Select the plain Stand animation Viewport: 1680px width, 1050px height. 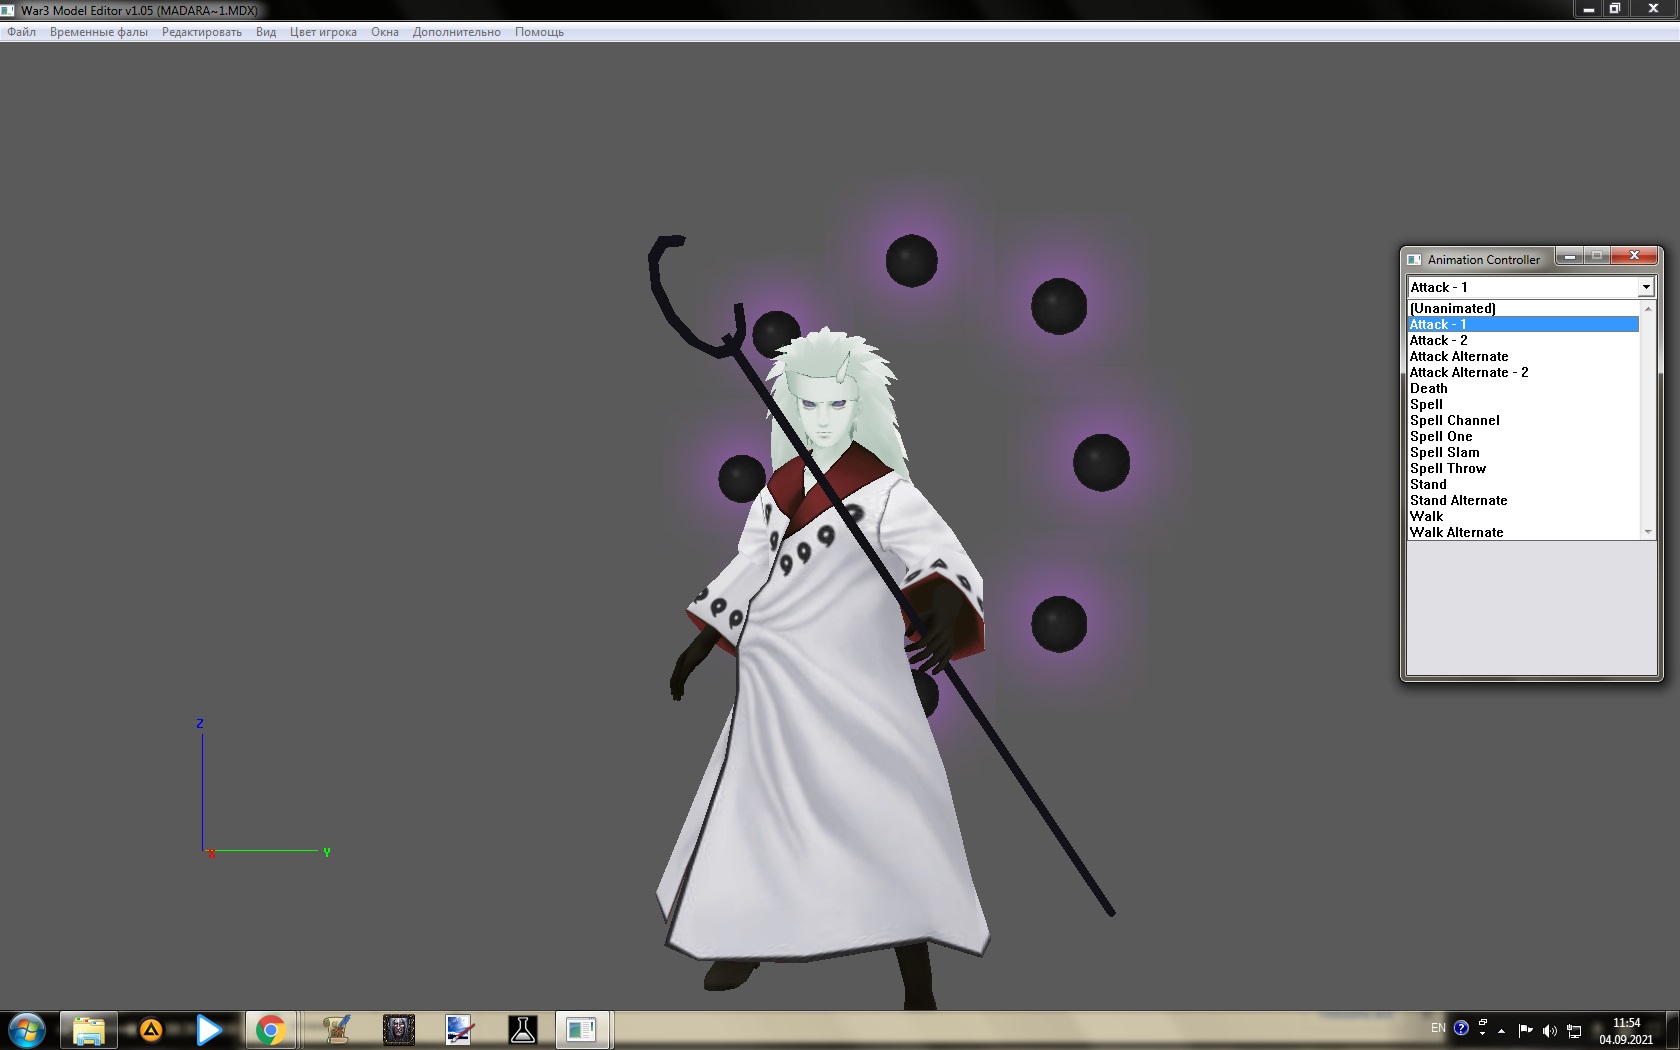point(1523,484)
